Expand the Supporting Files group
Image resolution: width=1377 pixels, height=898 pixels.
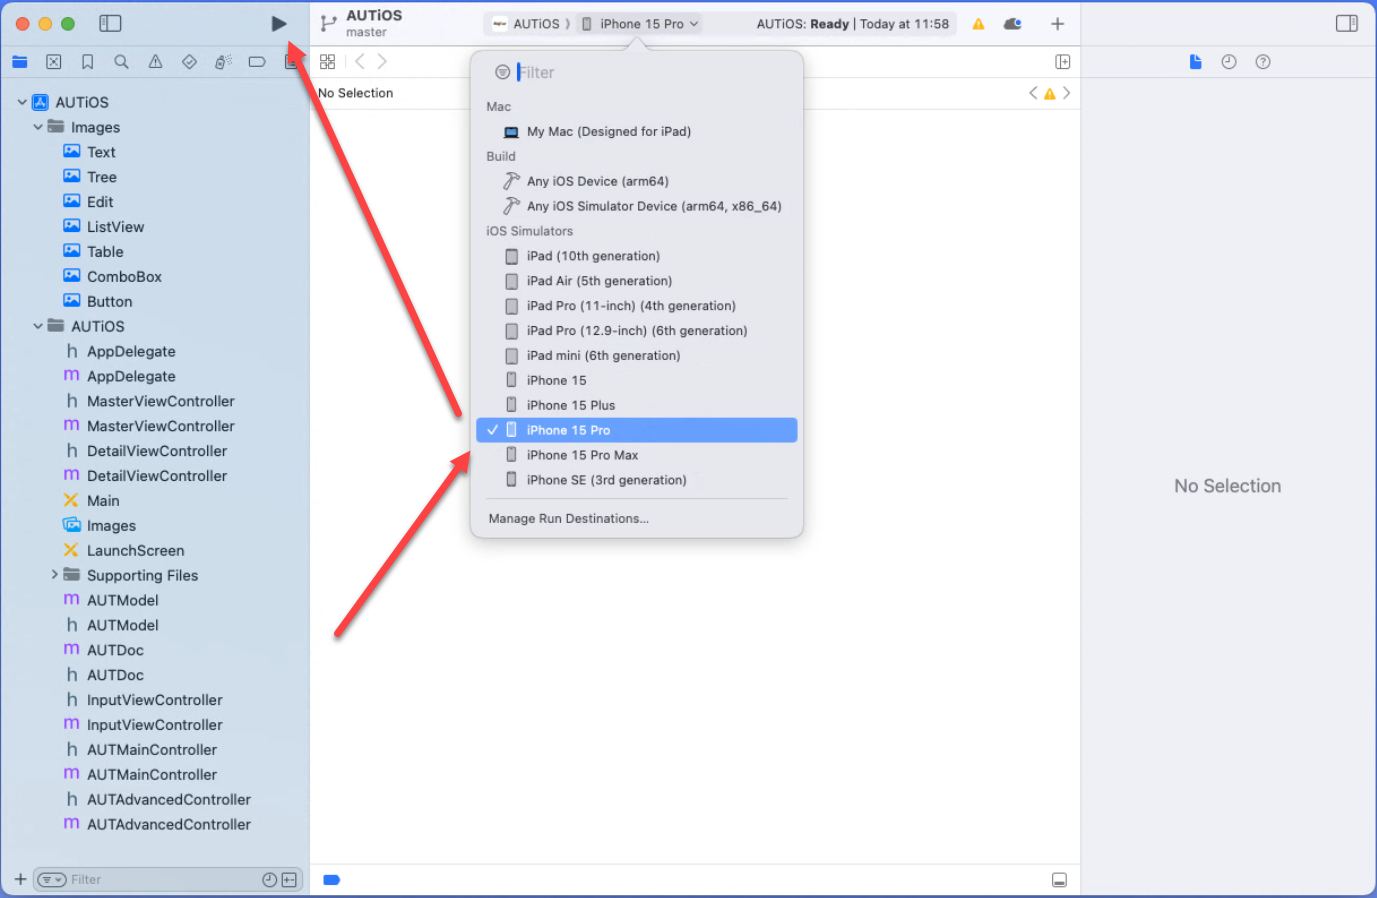tap(54, 575)
